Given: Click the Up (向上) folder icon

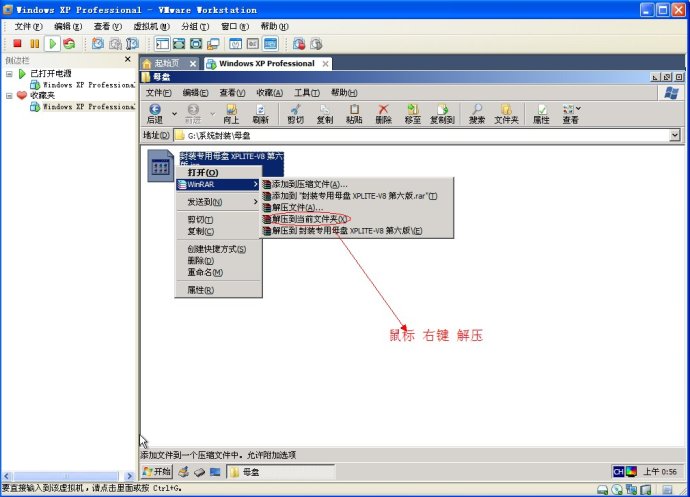Looking at the screenshot, I should 231,114.
